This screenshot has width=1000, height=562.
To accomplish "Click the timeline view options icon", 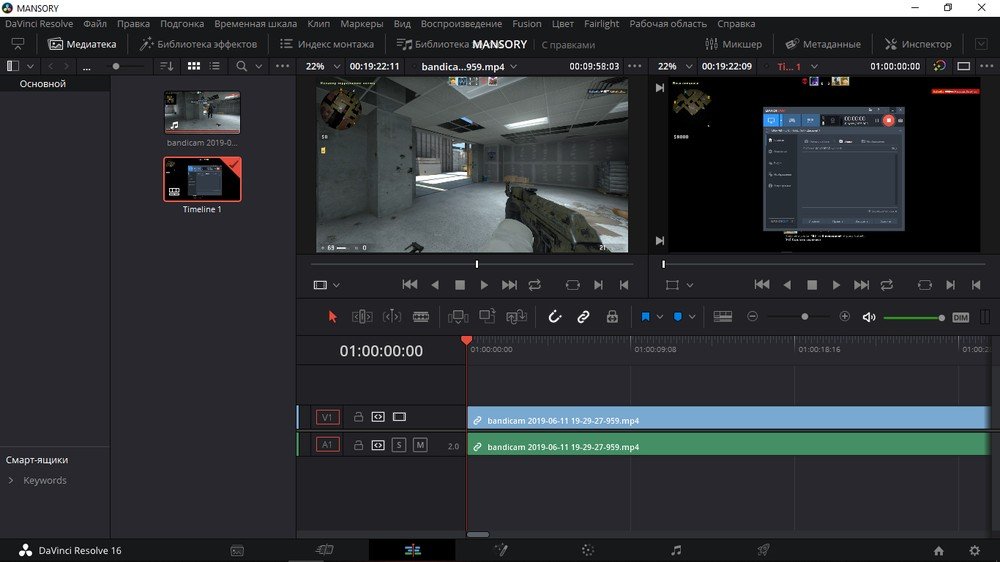I will pyautogui.click(x=723, y=317).
